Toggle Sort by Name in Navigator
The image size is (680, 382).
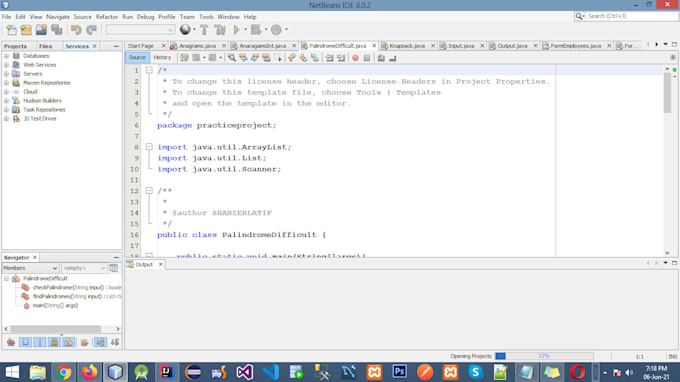100,343
